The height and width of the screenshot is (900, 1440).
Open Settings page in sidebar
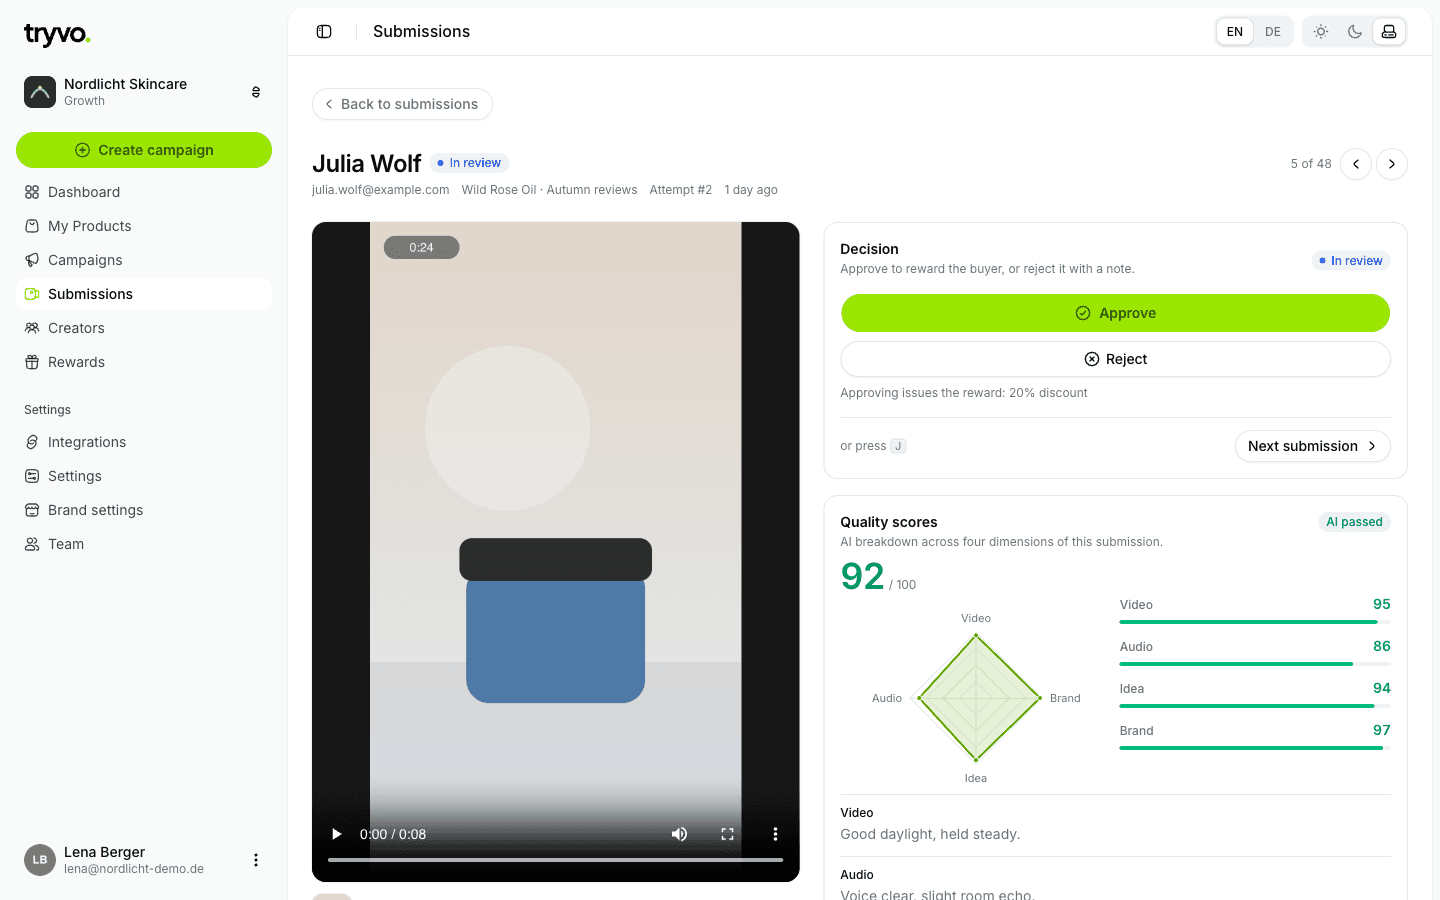tap(144, 476)
